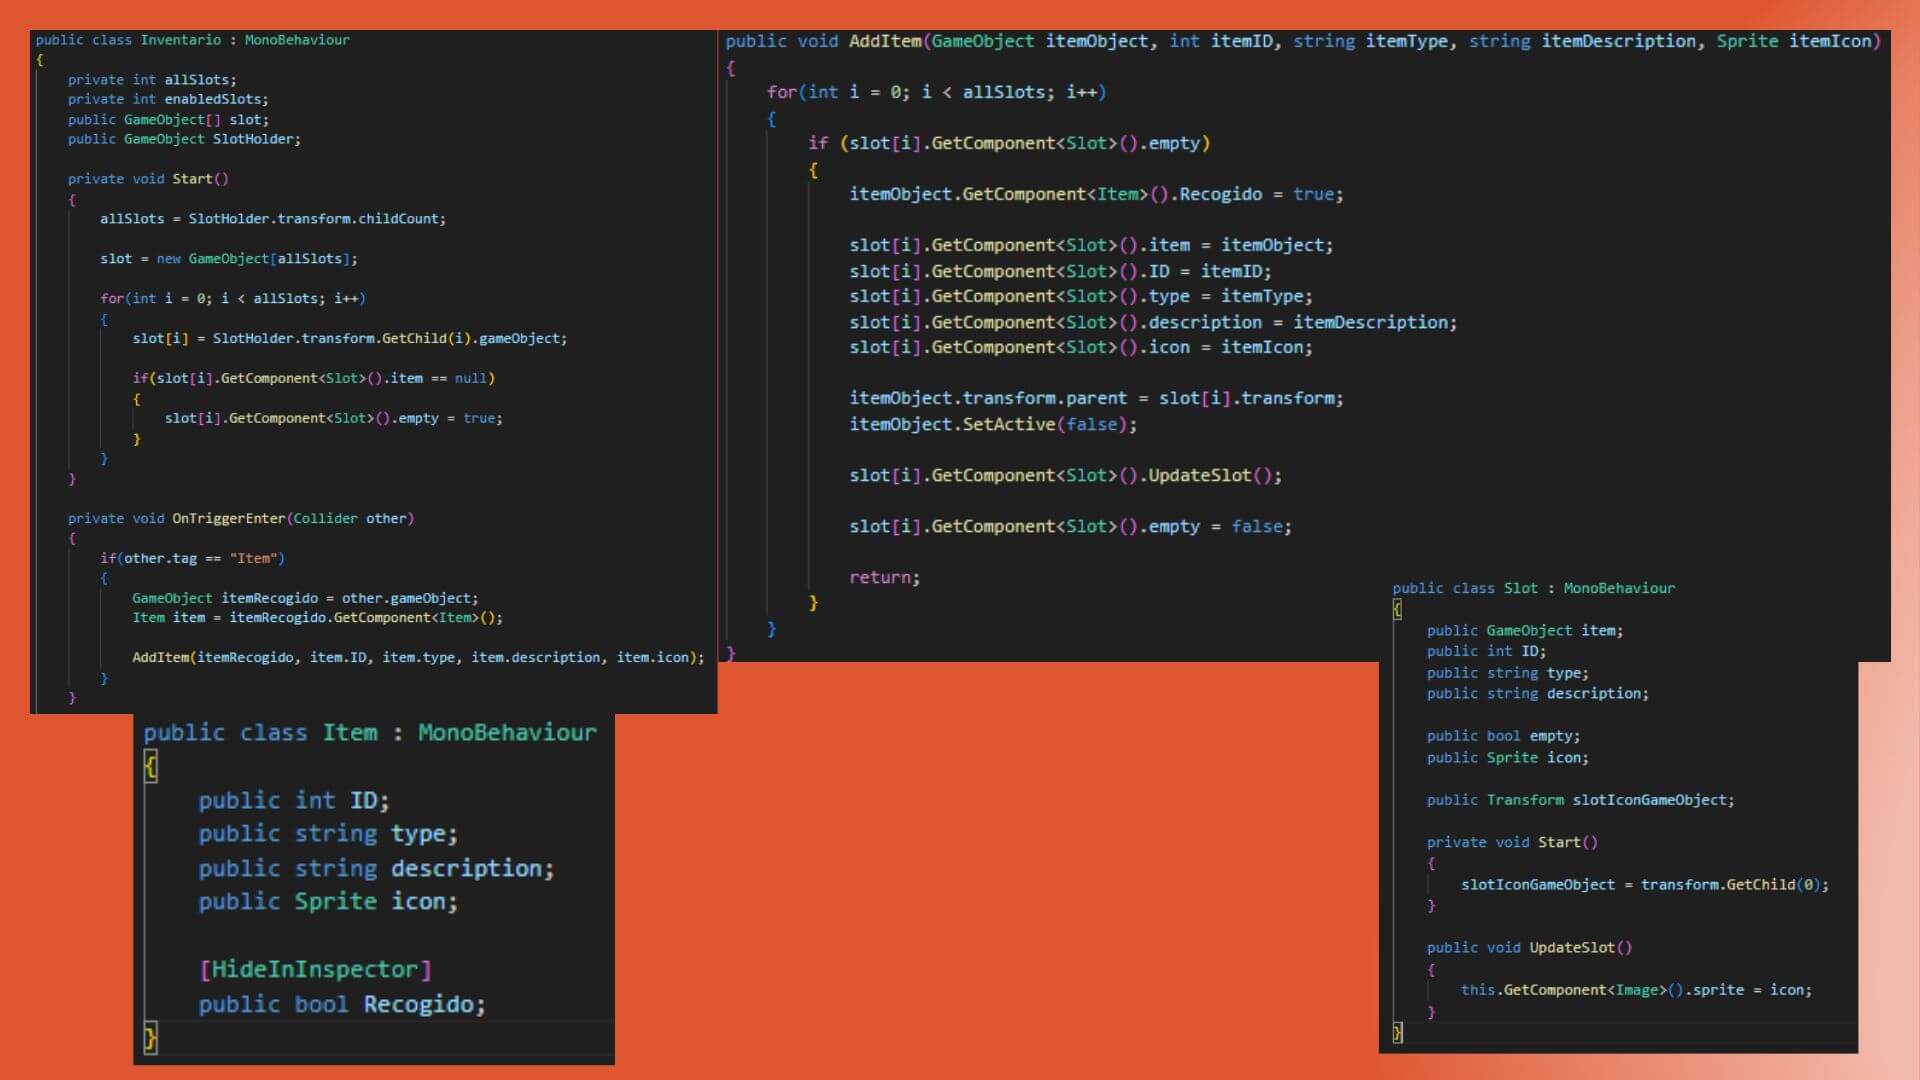Click 'private void Start()' in the Slot class
The width and height of the screenshot is (1920, 1080).
click(x=1513, y=842)
